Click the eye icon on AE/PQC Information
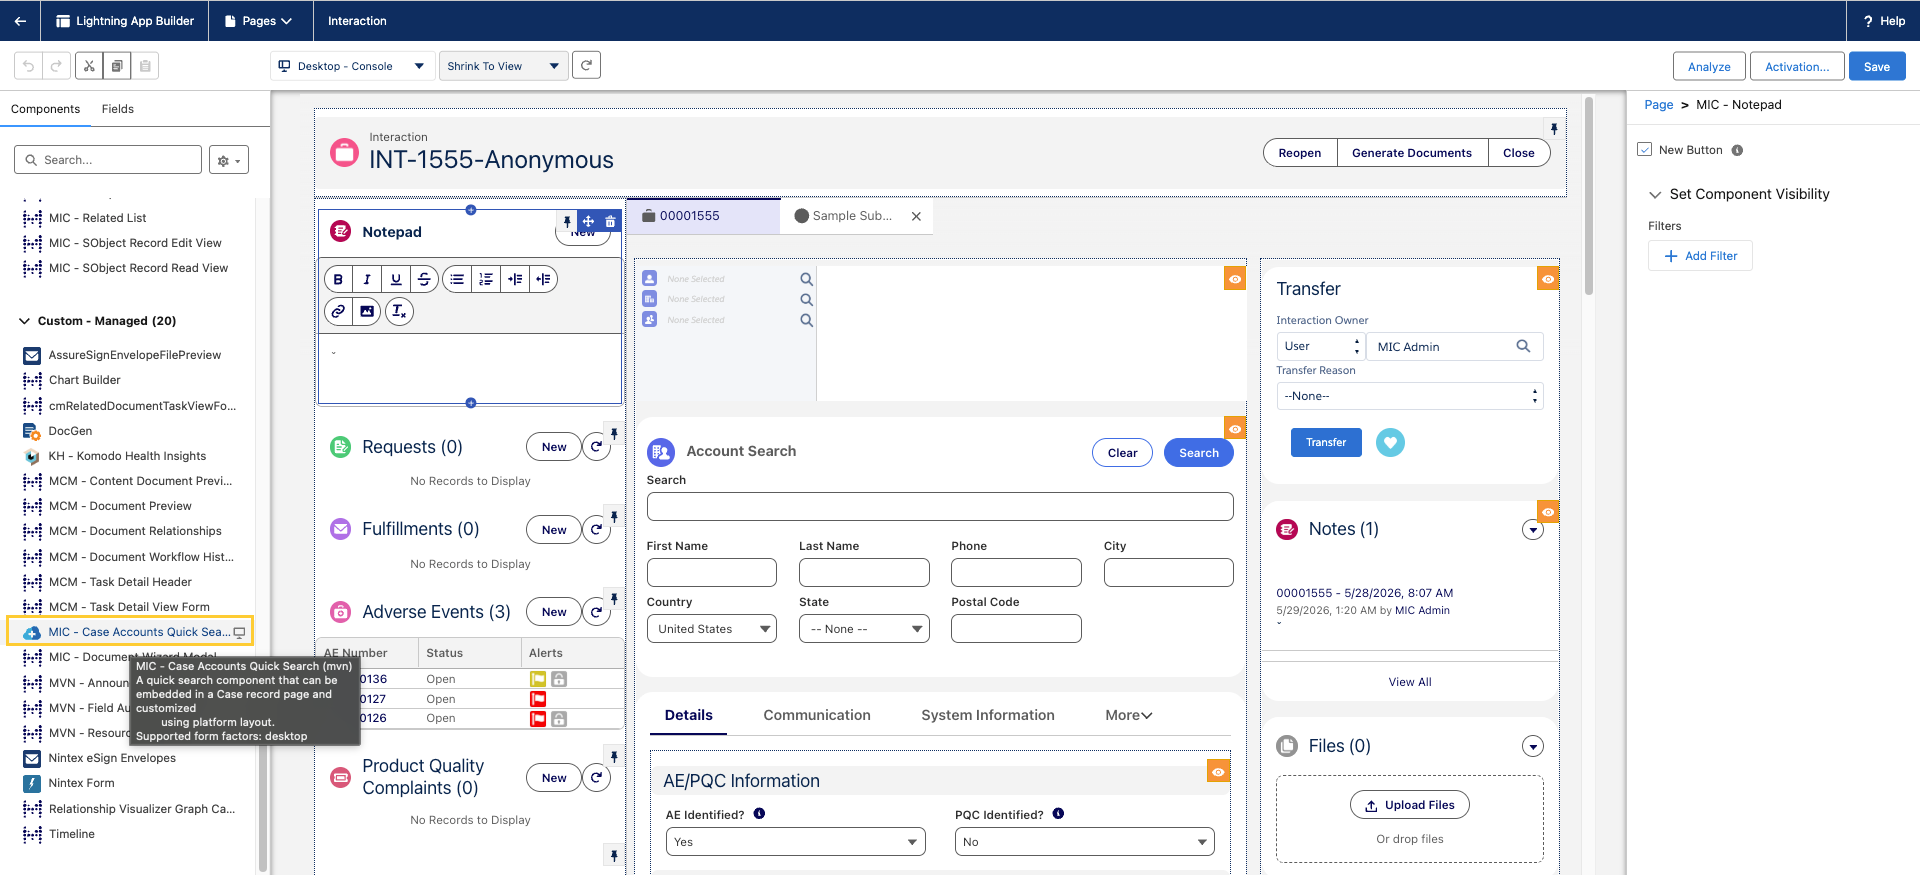1920x875 pixels. 1218,772
